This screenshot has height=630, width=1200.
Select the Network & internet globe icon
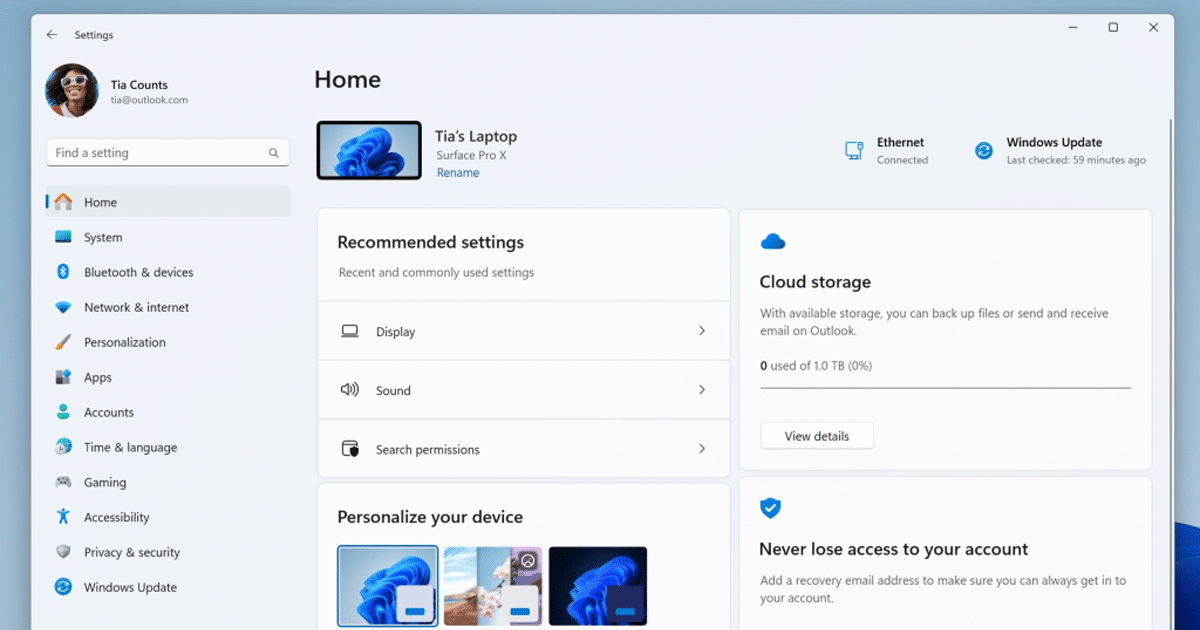point(62,307)
